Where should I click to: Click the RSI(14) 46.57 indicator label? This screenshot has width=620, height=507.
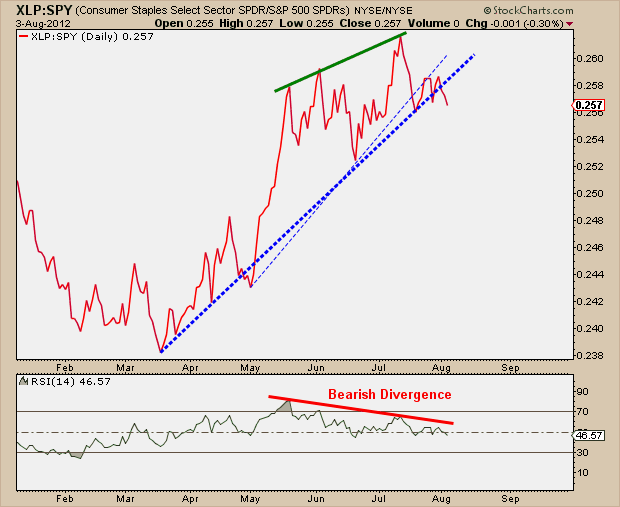(71, 382)
